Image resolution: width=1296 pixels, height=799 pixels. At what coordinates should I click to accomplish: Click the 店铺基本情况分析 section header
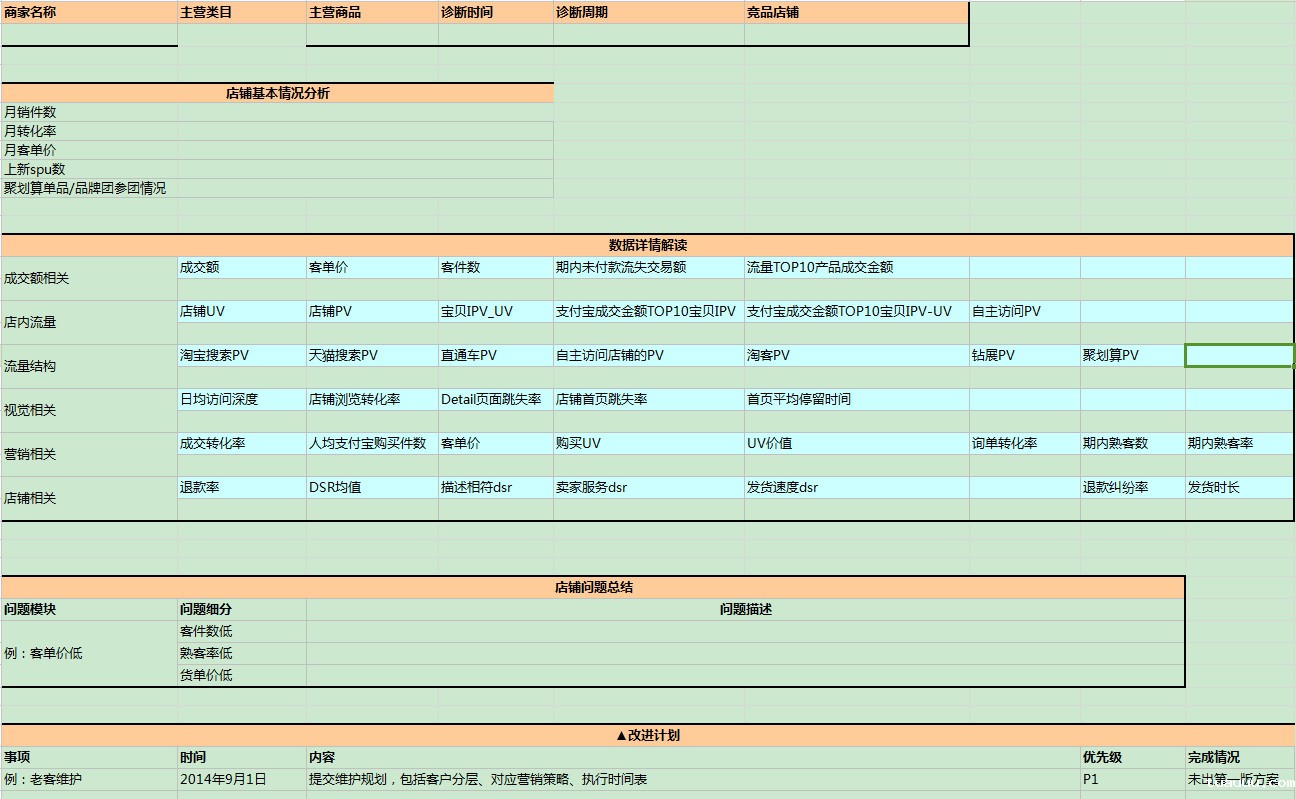tap(277, 93)
